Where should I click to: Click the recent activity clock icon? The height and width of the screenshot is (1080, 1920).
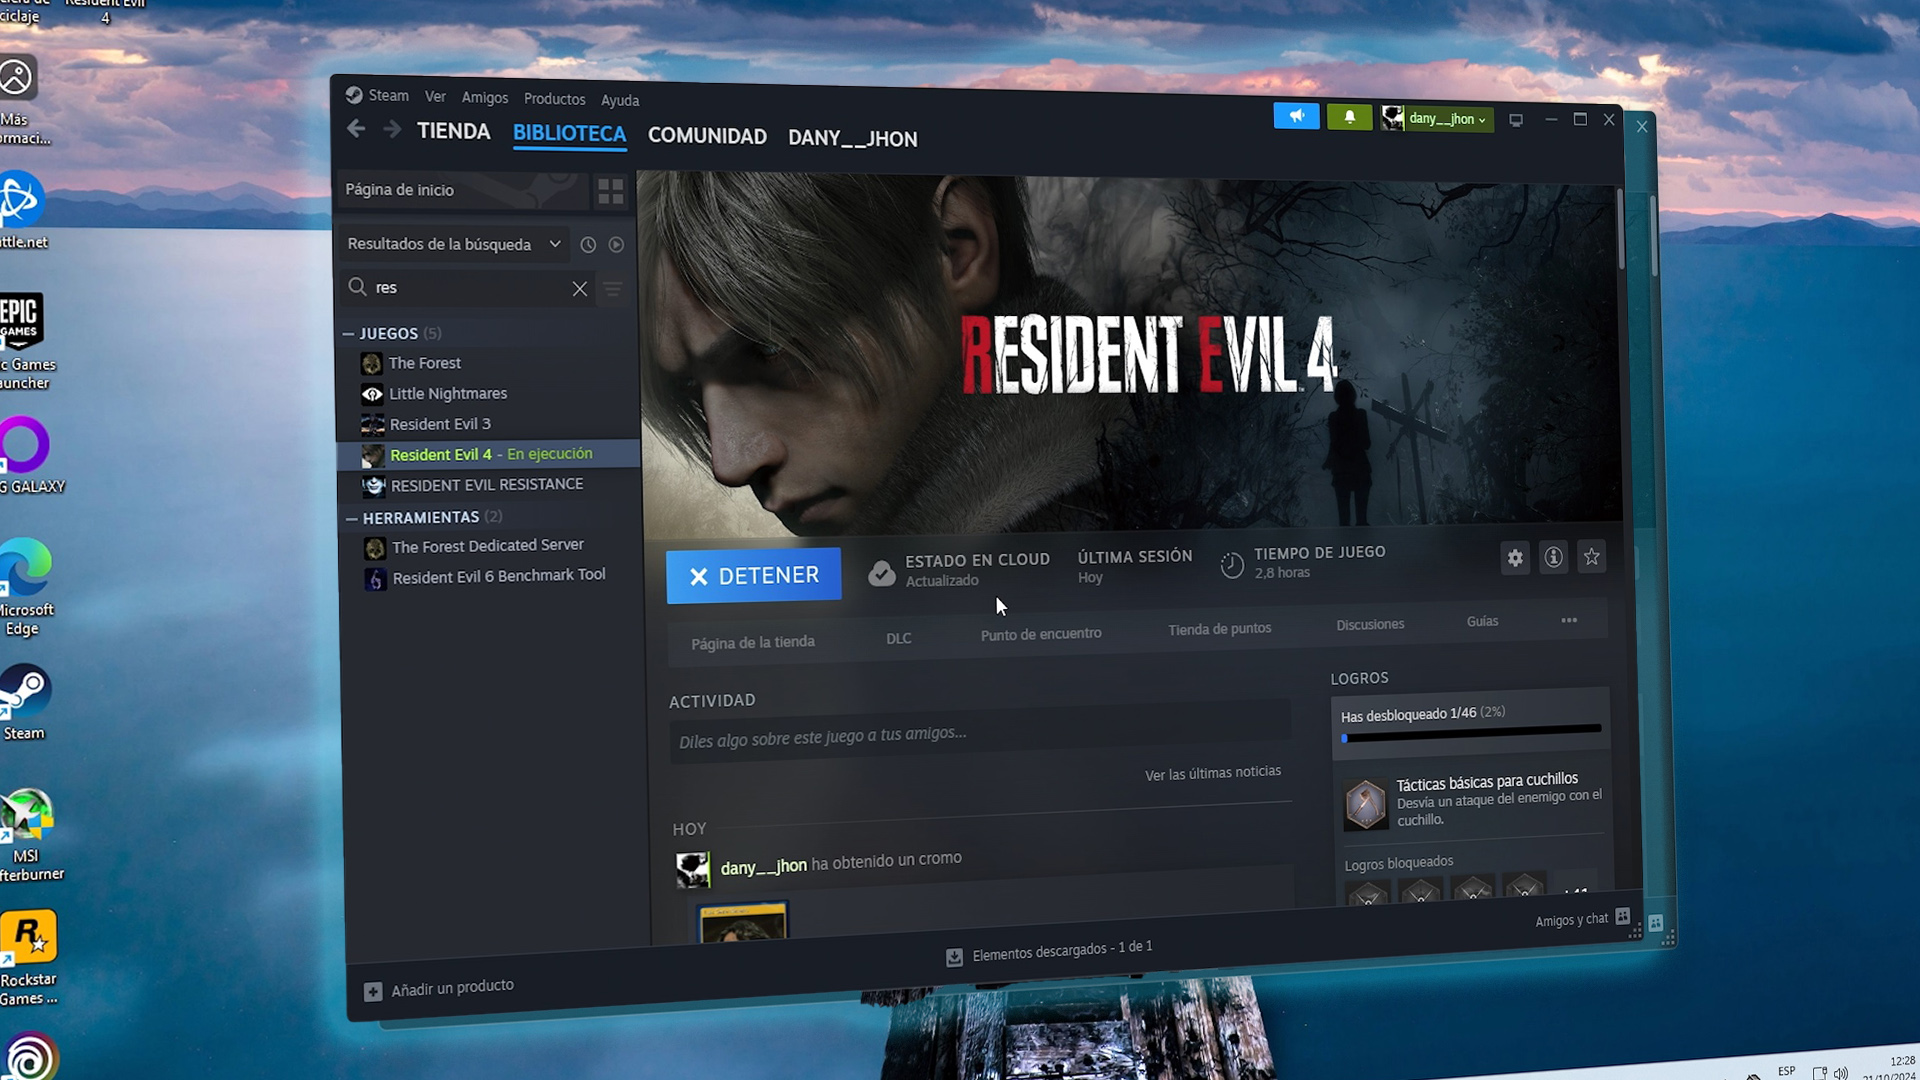(x=588, y=245)
